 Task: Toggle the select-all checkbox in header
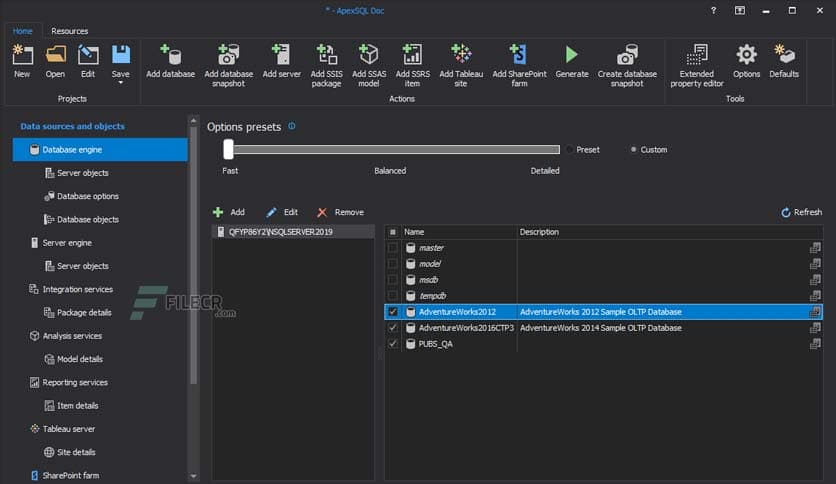pos(393,232)
